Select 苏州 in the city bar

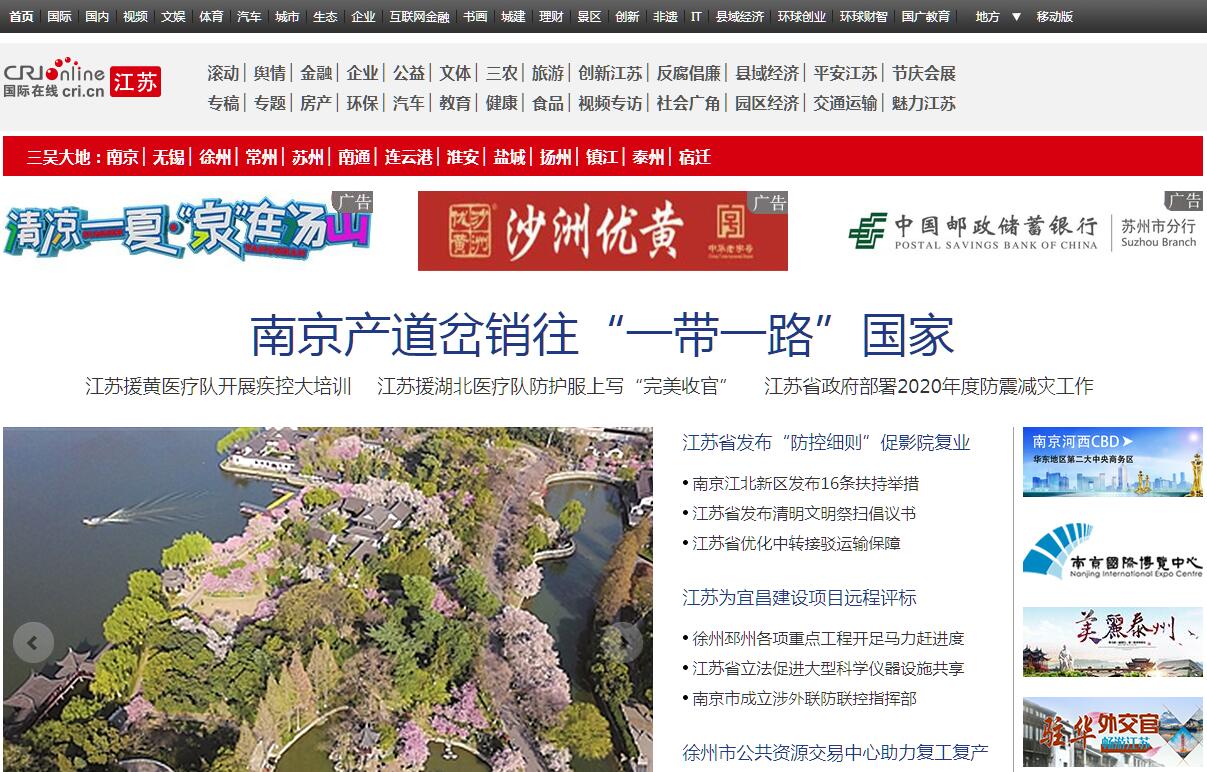pyautogui.click(x=308, y=157)
